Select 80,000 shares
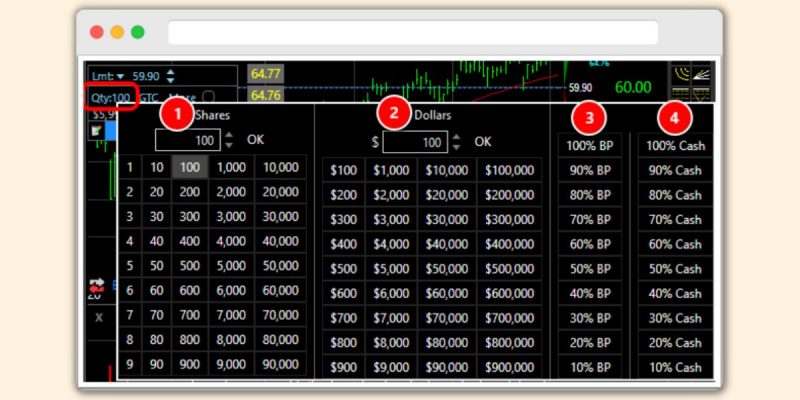Viewport: 800px width, 400px height. [x=281, y=340]
